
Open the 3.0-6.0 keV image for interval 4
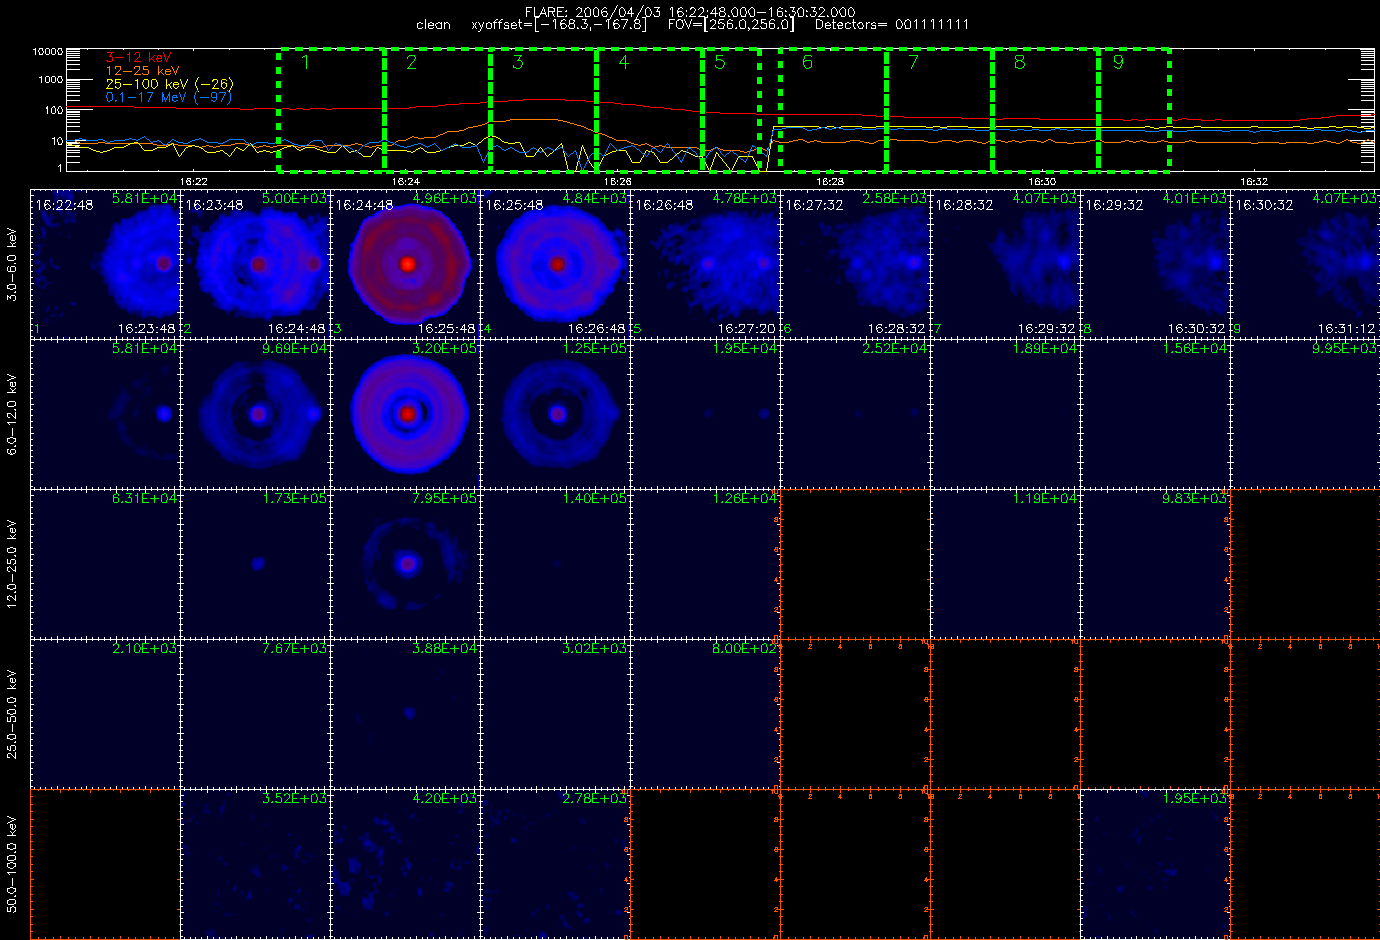pos(556,264)
